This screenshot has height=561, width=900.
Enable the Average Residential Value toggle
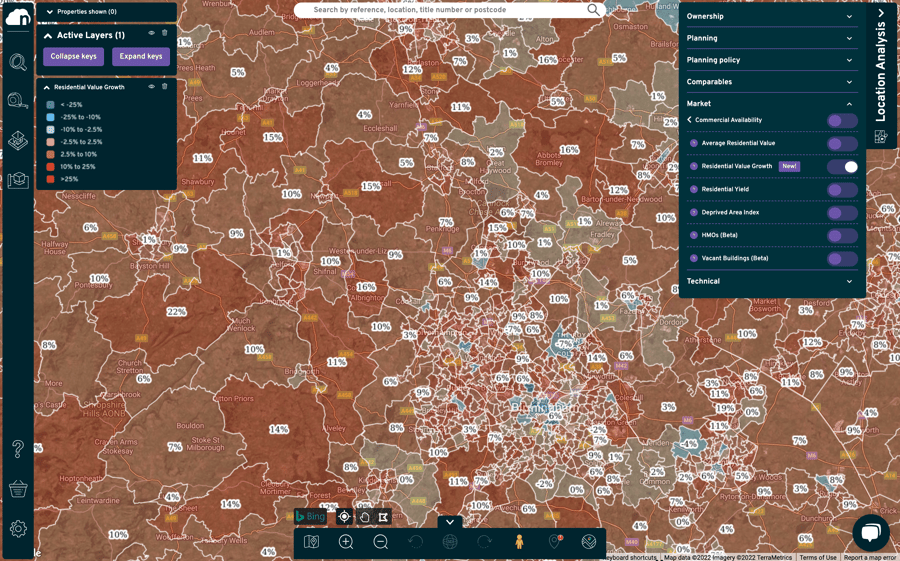click(x=842, y=144)
